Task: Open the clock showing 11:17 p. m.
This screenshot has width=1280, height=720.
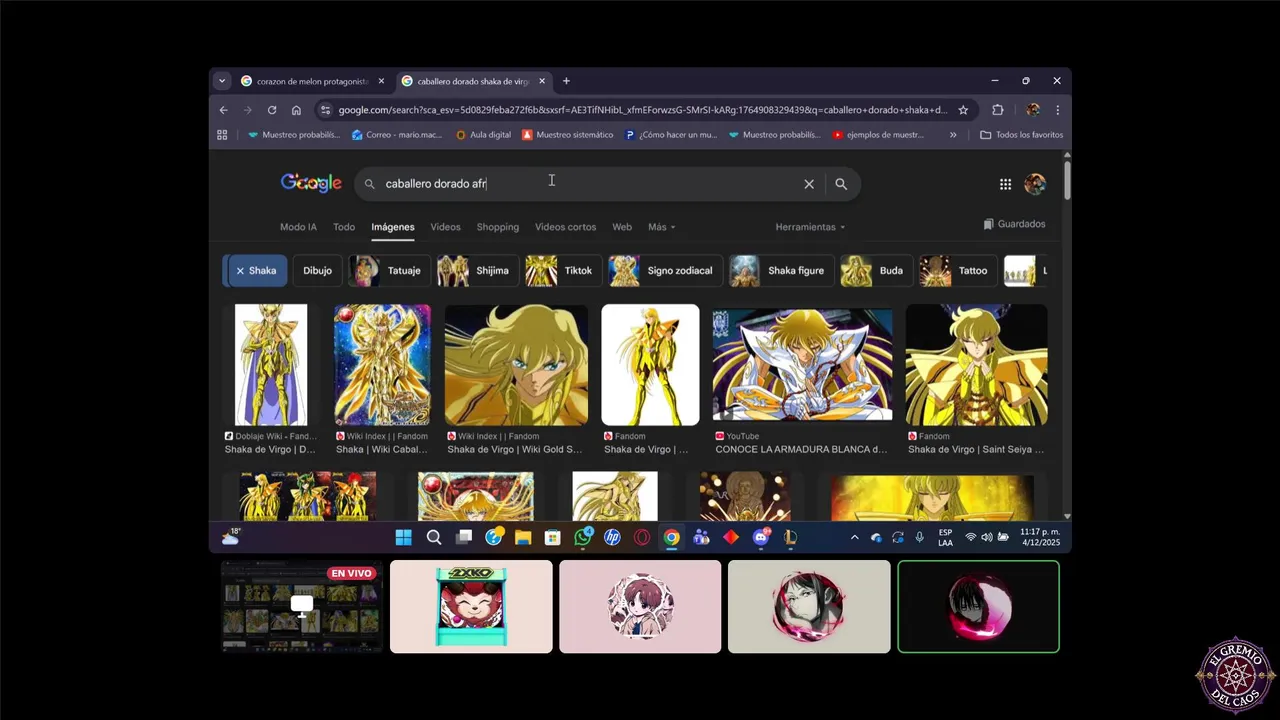Action: pyautogui.click(x=1040, y=538)
